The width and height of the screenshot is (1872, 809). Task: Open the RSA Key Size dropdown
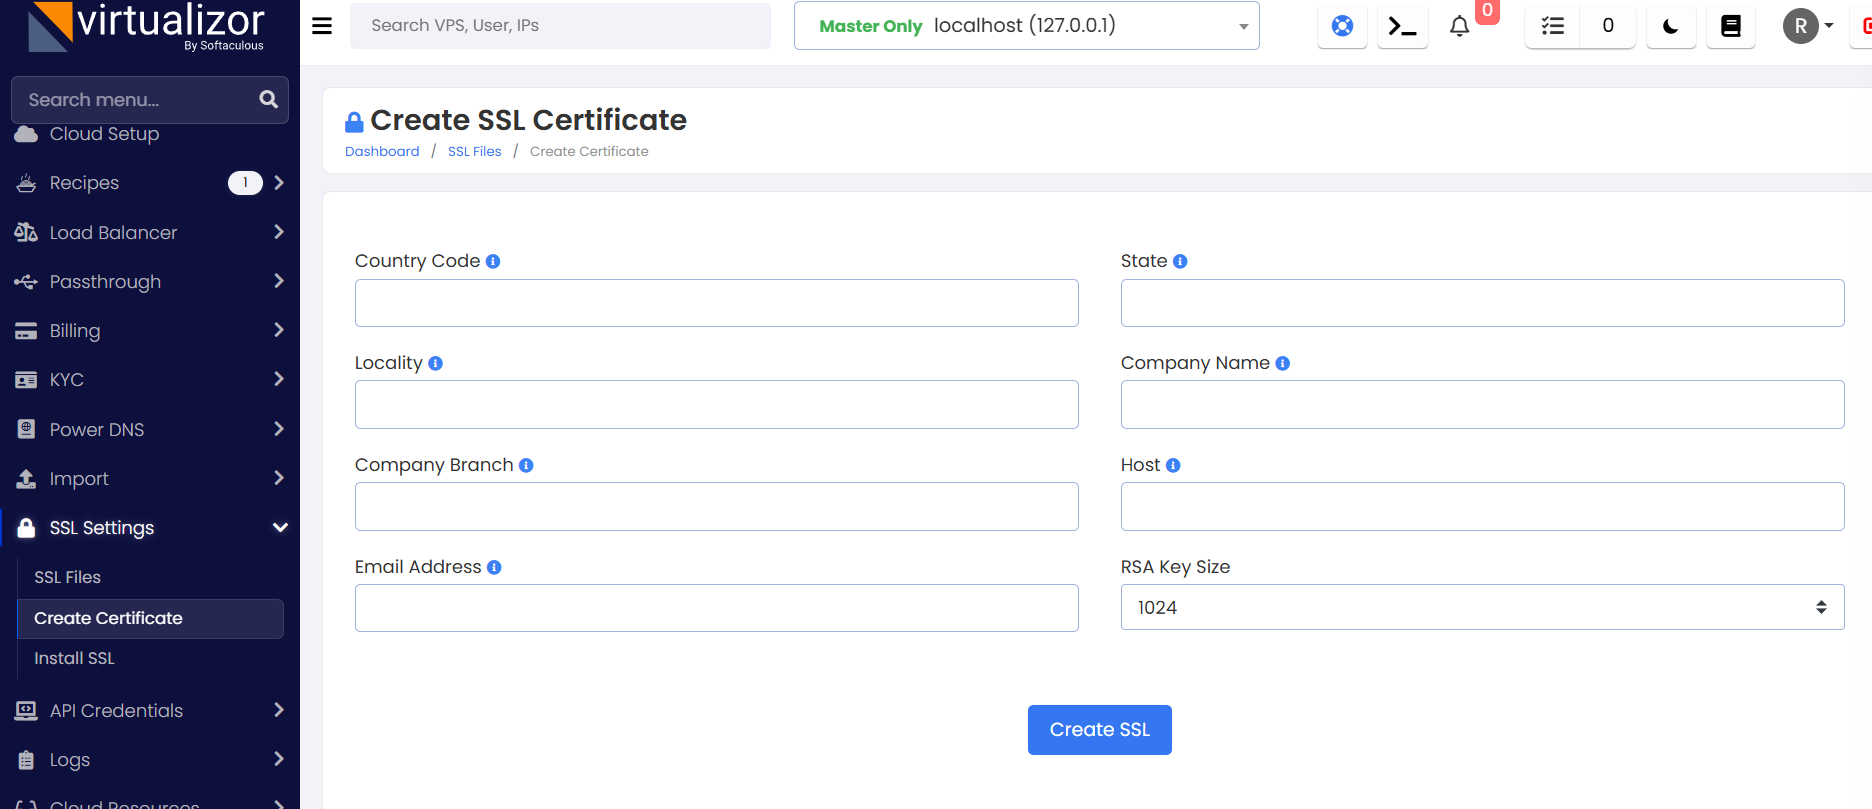pyautogui.click(x=1482, y=608)
